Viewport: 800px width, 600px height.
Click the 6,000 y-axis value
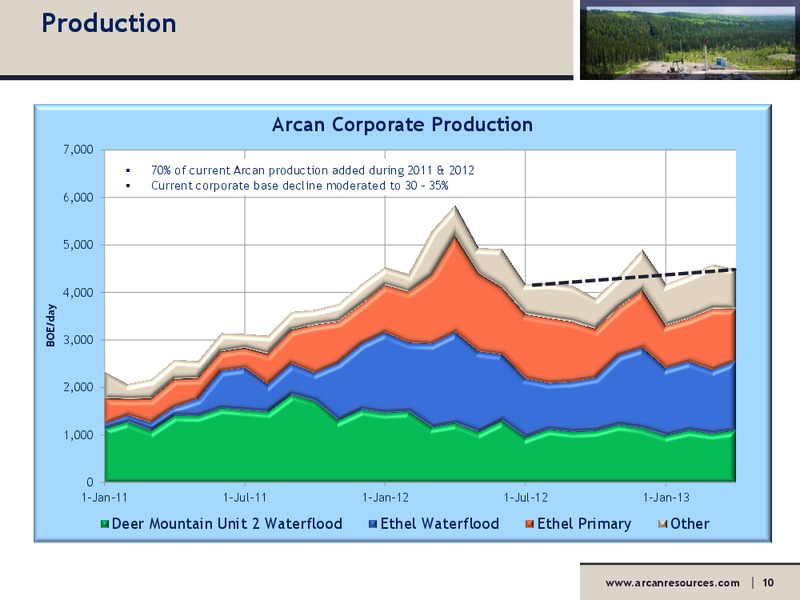click(79, 197)
